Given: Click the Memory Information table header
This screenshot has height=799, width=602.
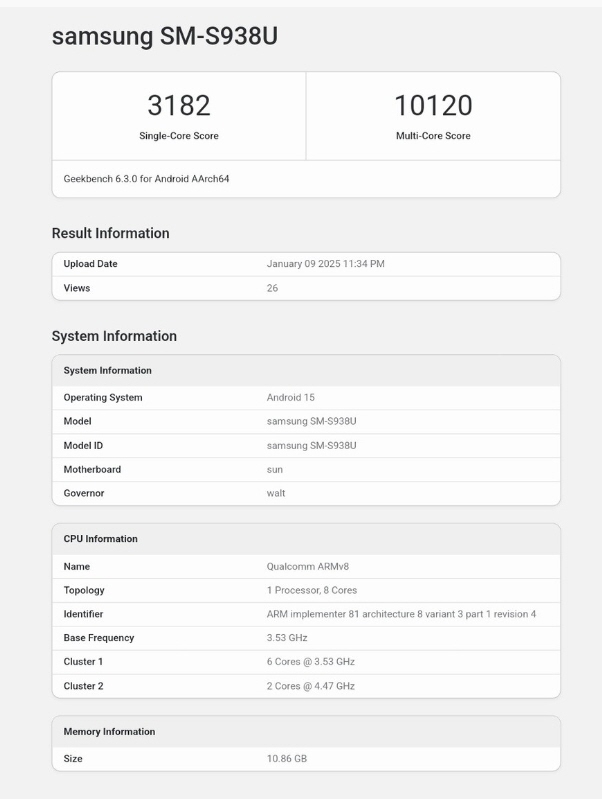Looking at the screenshot, I should click(110, 731).
